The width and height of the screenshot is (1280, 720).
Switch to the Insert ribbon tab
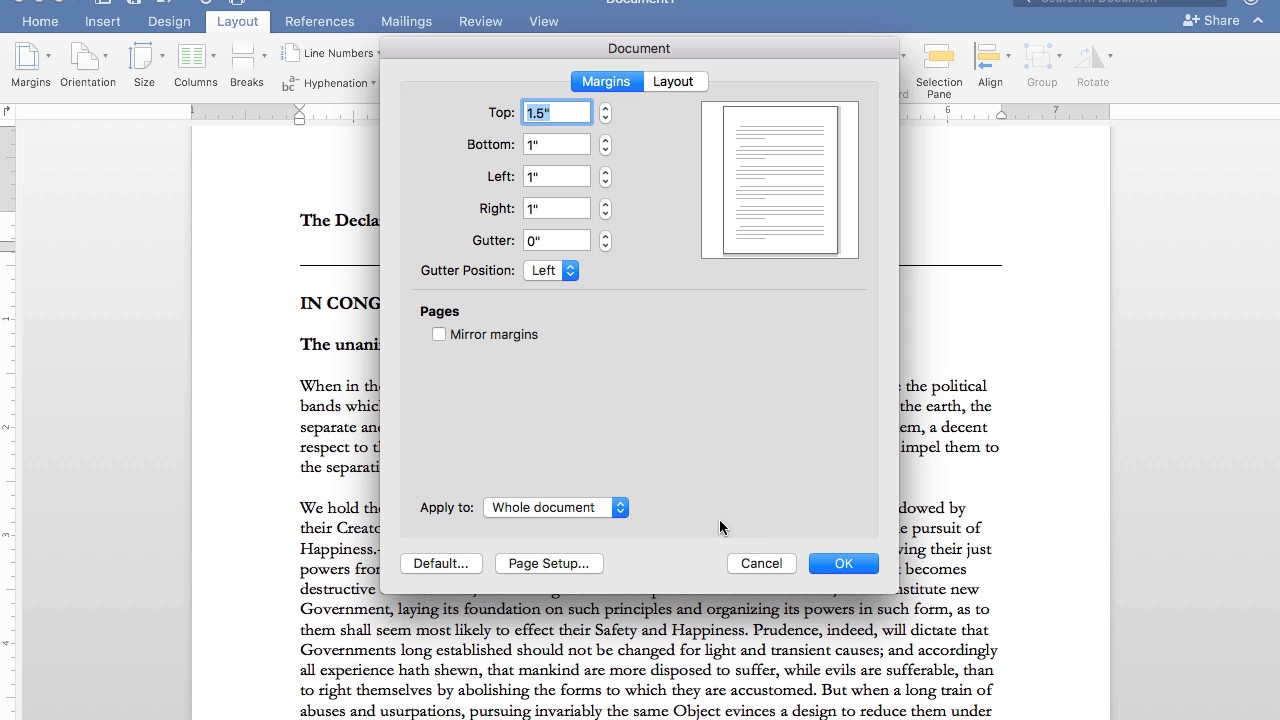coord(103,21)
